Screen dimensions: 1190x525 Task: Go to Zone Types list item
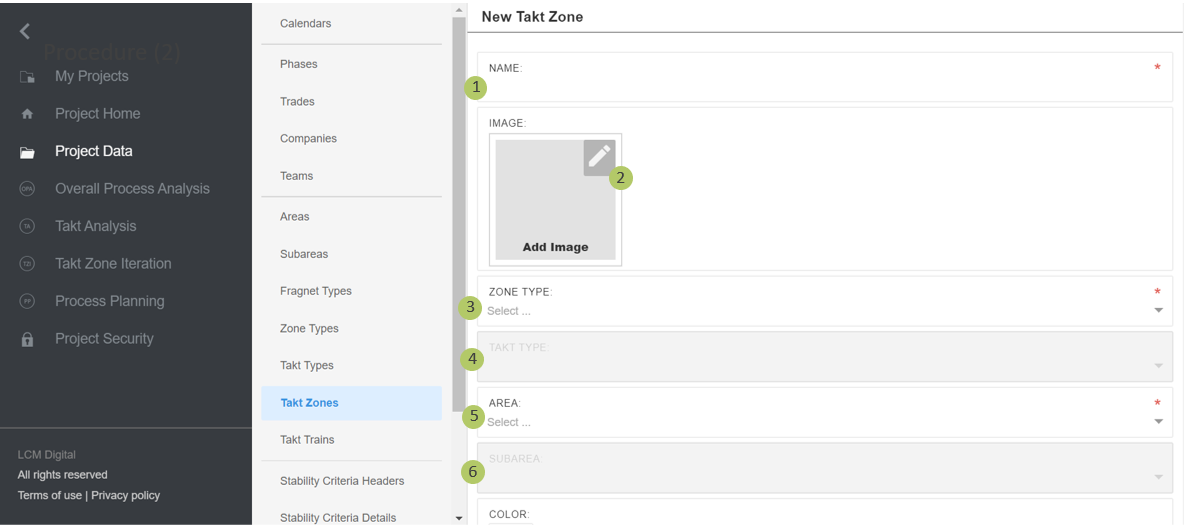[x=309, y=329]
